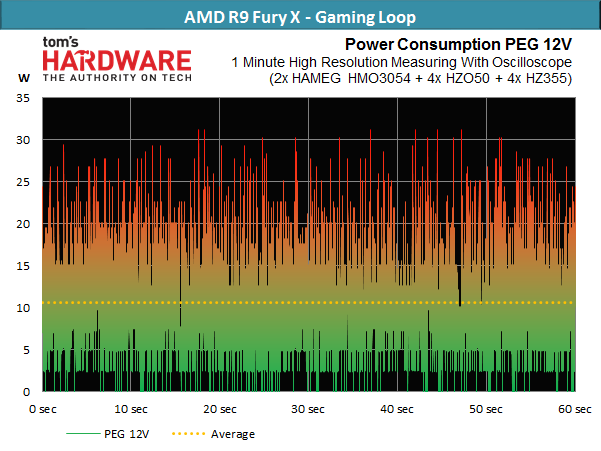Click the 40 sec x-axis label

[397, 409]
